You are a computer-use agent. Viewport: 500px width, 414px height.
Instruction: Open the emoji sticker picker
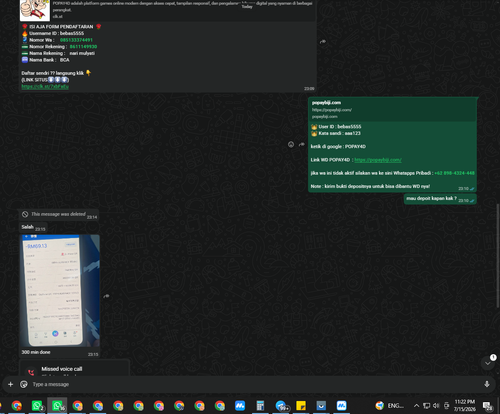click(x=24, y=384)
